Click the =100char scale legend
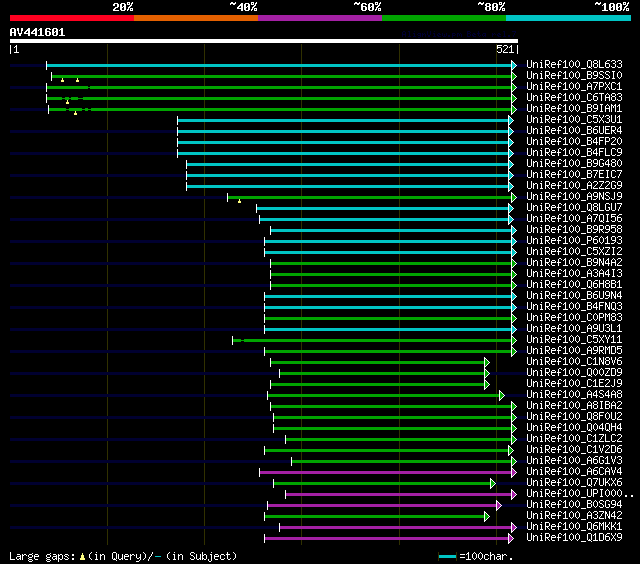The width and height of the screenshot is (640, 564). click(x=476, y=556)
